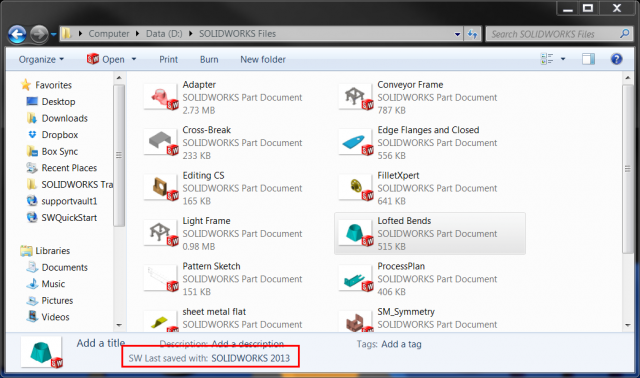Click Lofted Bends preview thumbnail in details pane

coord(42,352)
